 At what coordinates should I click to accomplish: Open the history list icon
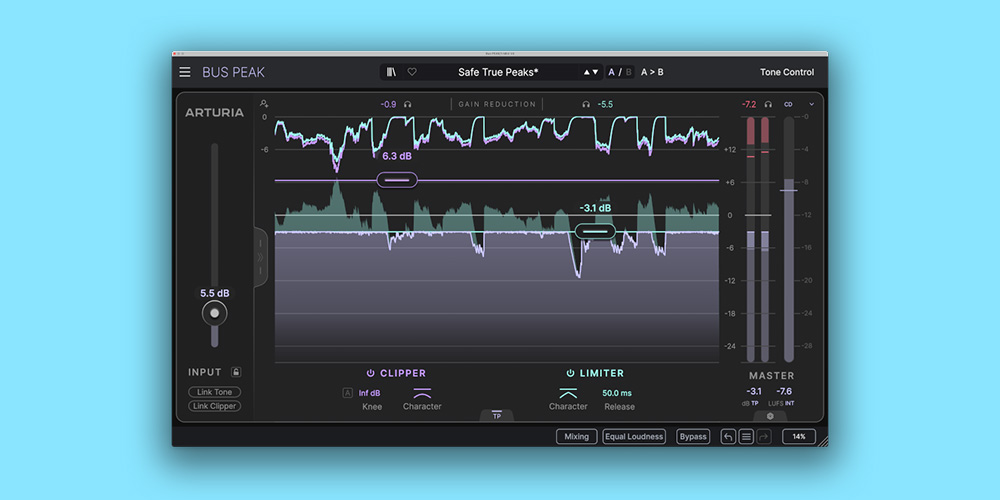pyautogui.click(x=746, y=437)
